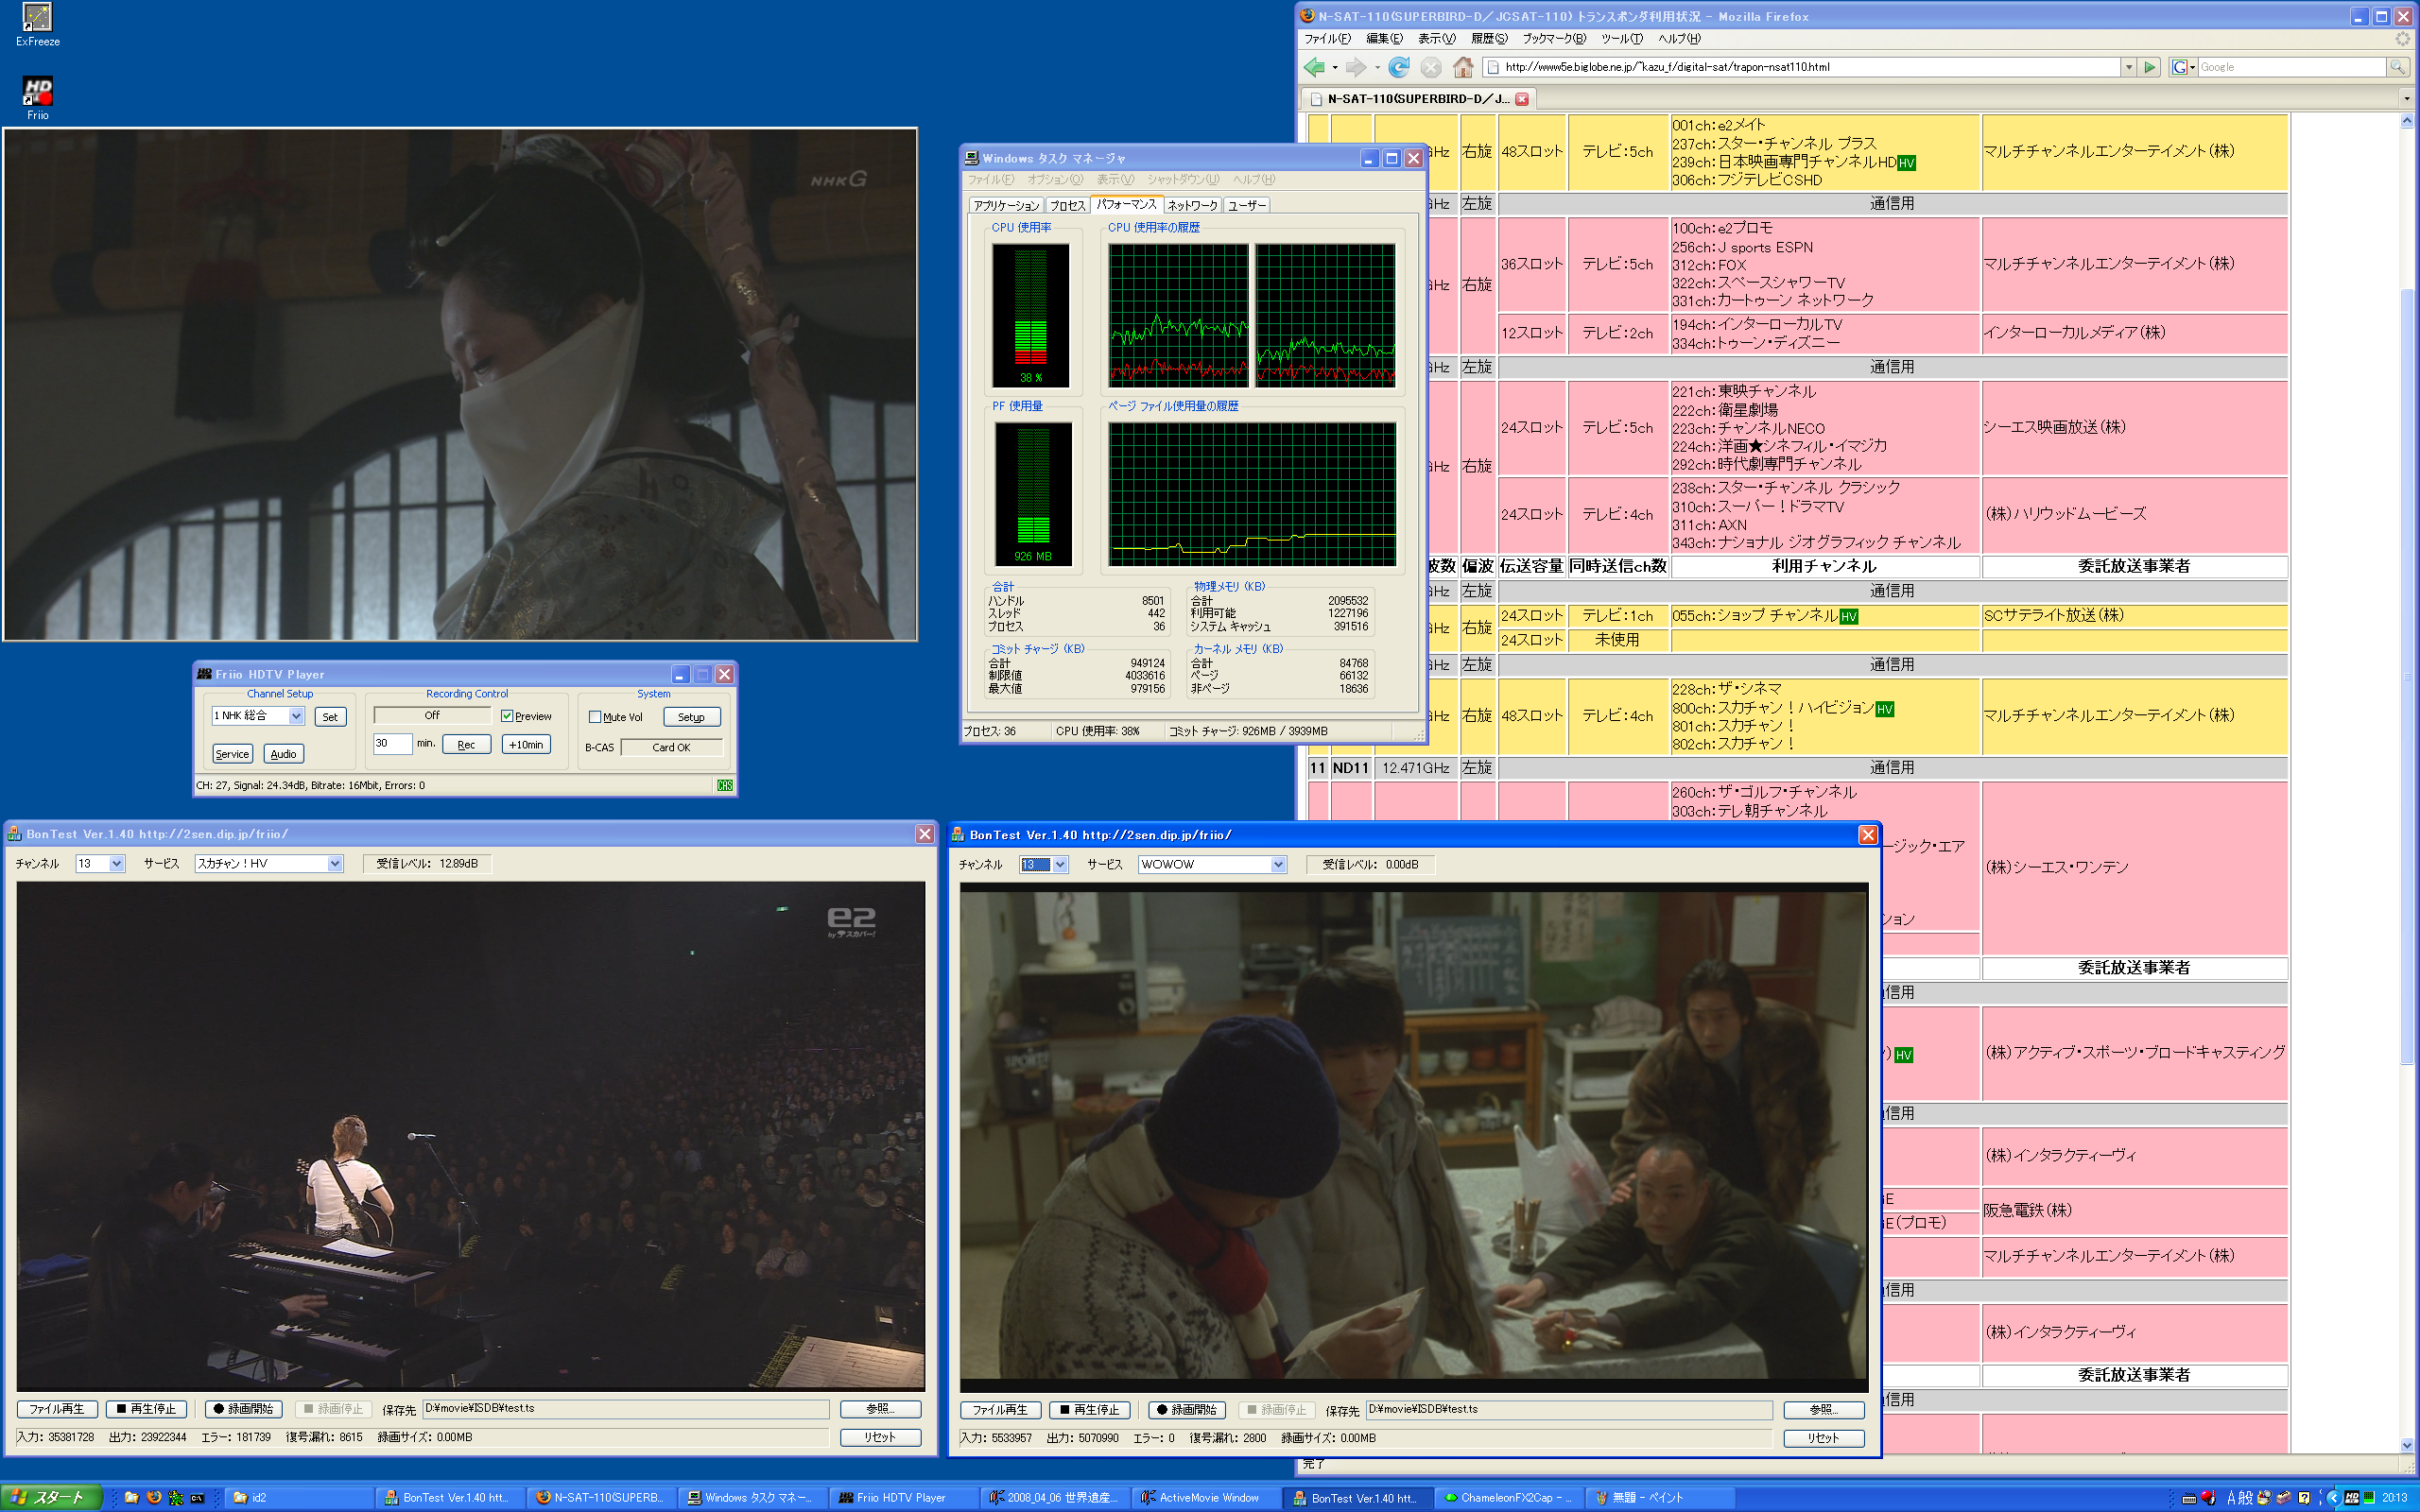Screen dimensions: 2420x1512
Task: Click +10min recording button
Action: (x=526, y=745)
